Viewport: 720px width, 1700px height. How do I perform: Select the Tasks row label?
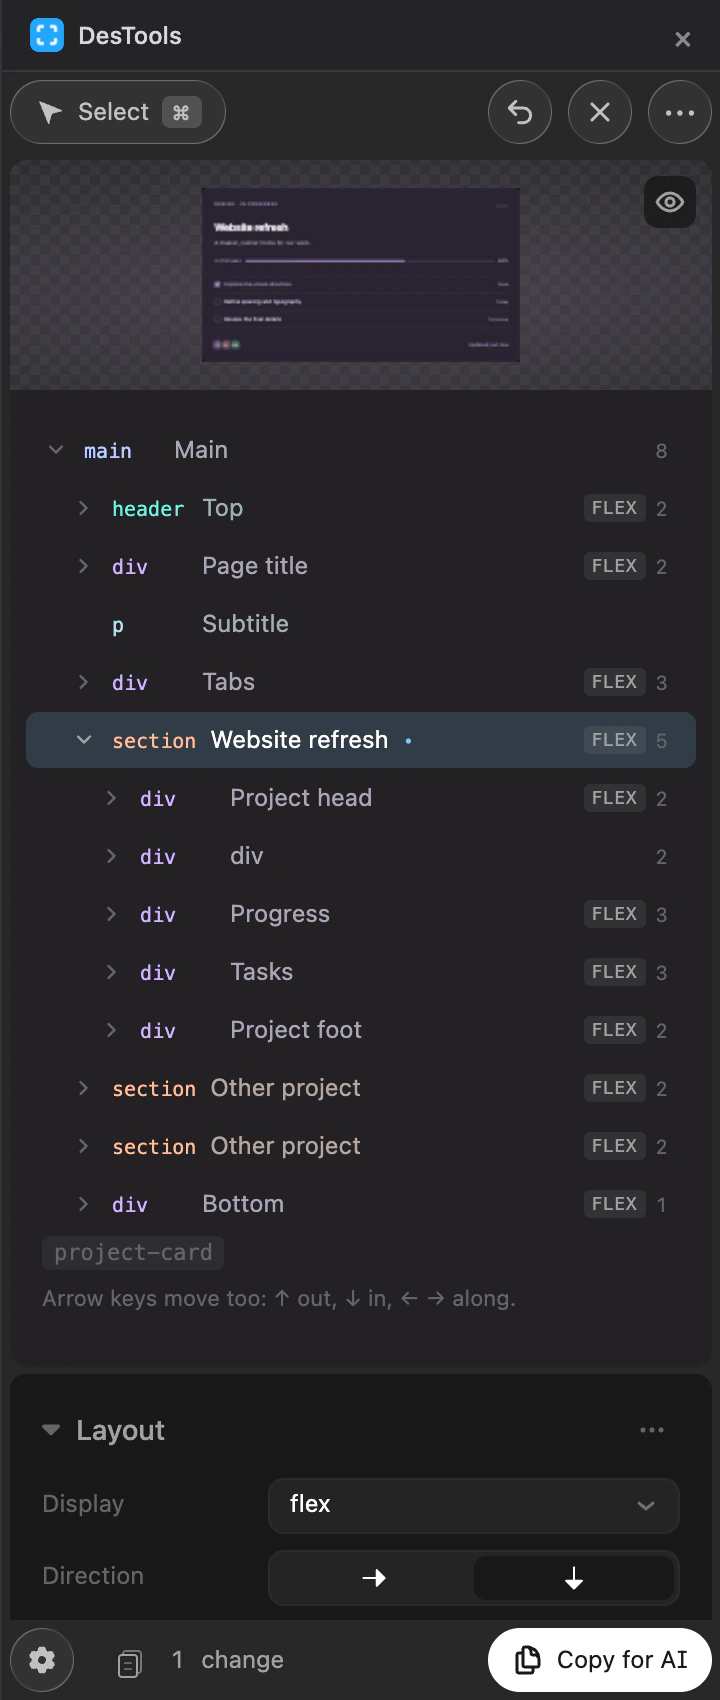pos(262,973)
